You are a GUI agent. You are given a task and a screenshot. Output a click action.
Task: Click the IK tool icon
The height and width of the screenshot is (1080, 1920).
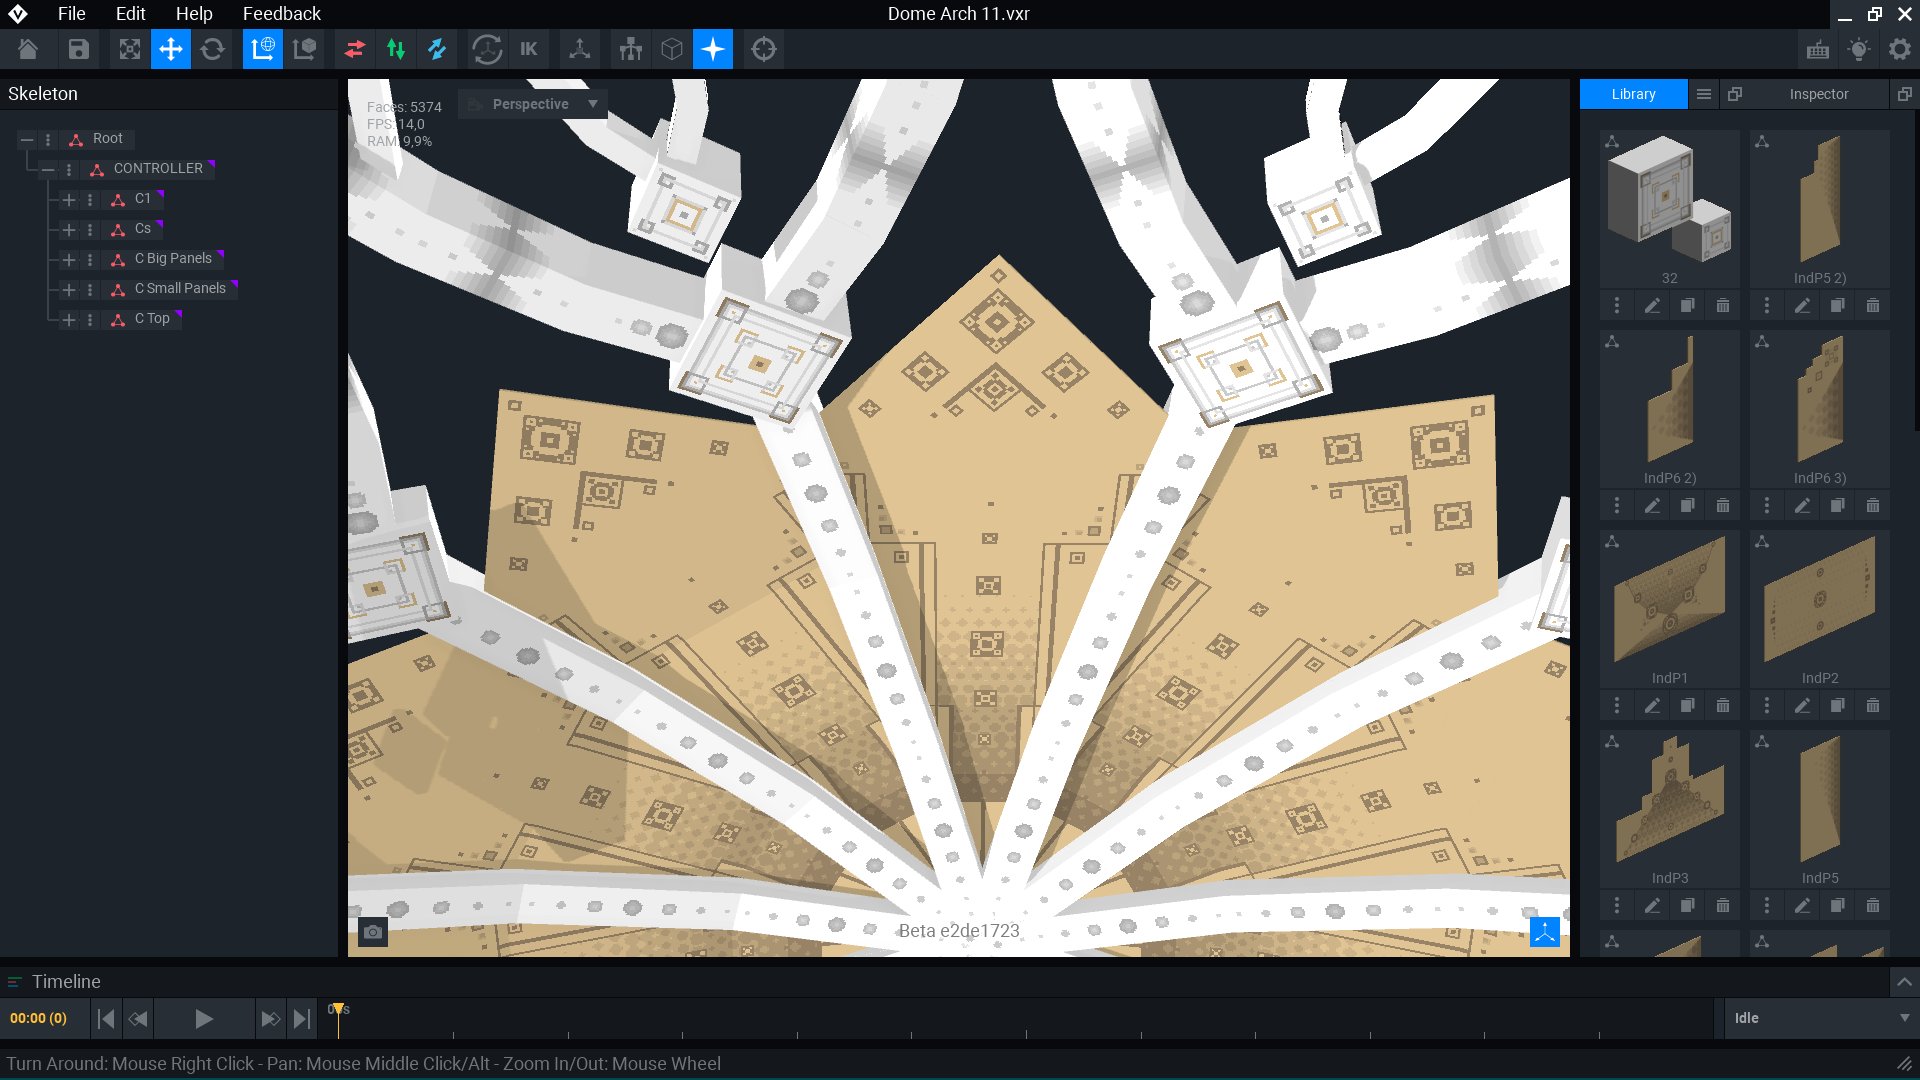529,49
